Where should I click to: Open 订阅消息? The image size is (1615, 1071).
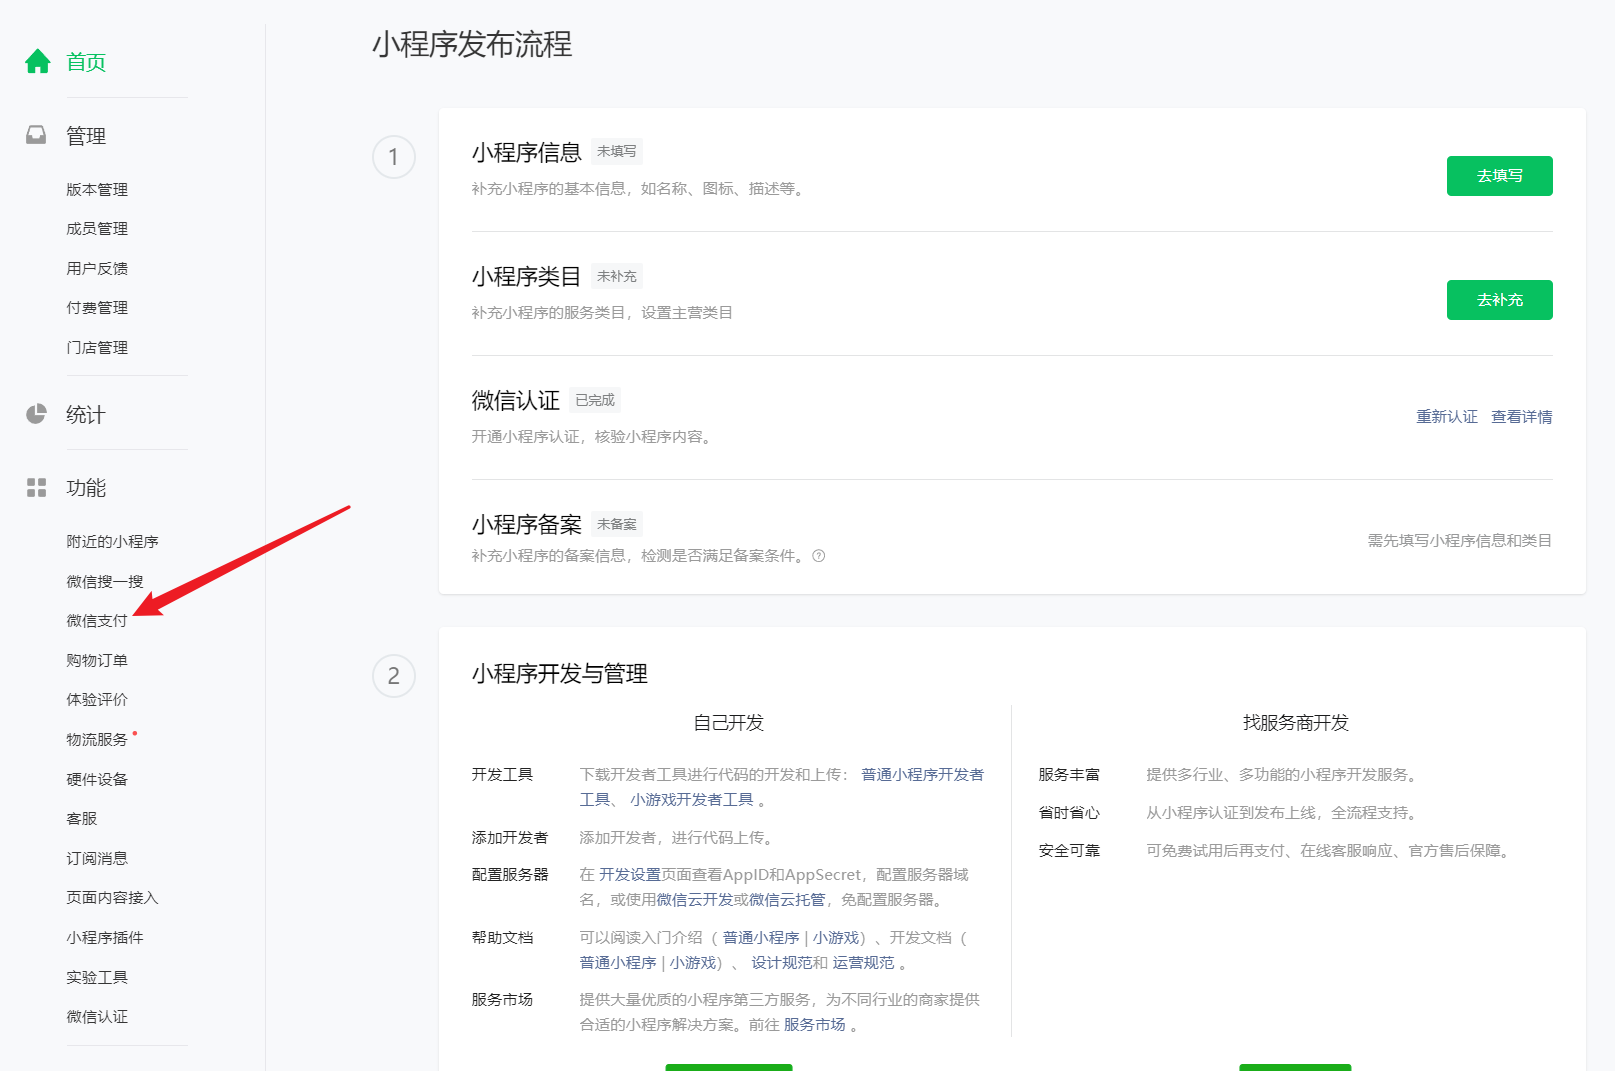point(97,859)
